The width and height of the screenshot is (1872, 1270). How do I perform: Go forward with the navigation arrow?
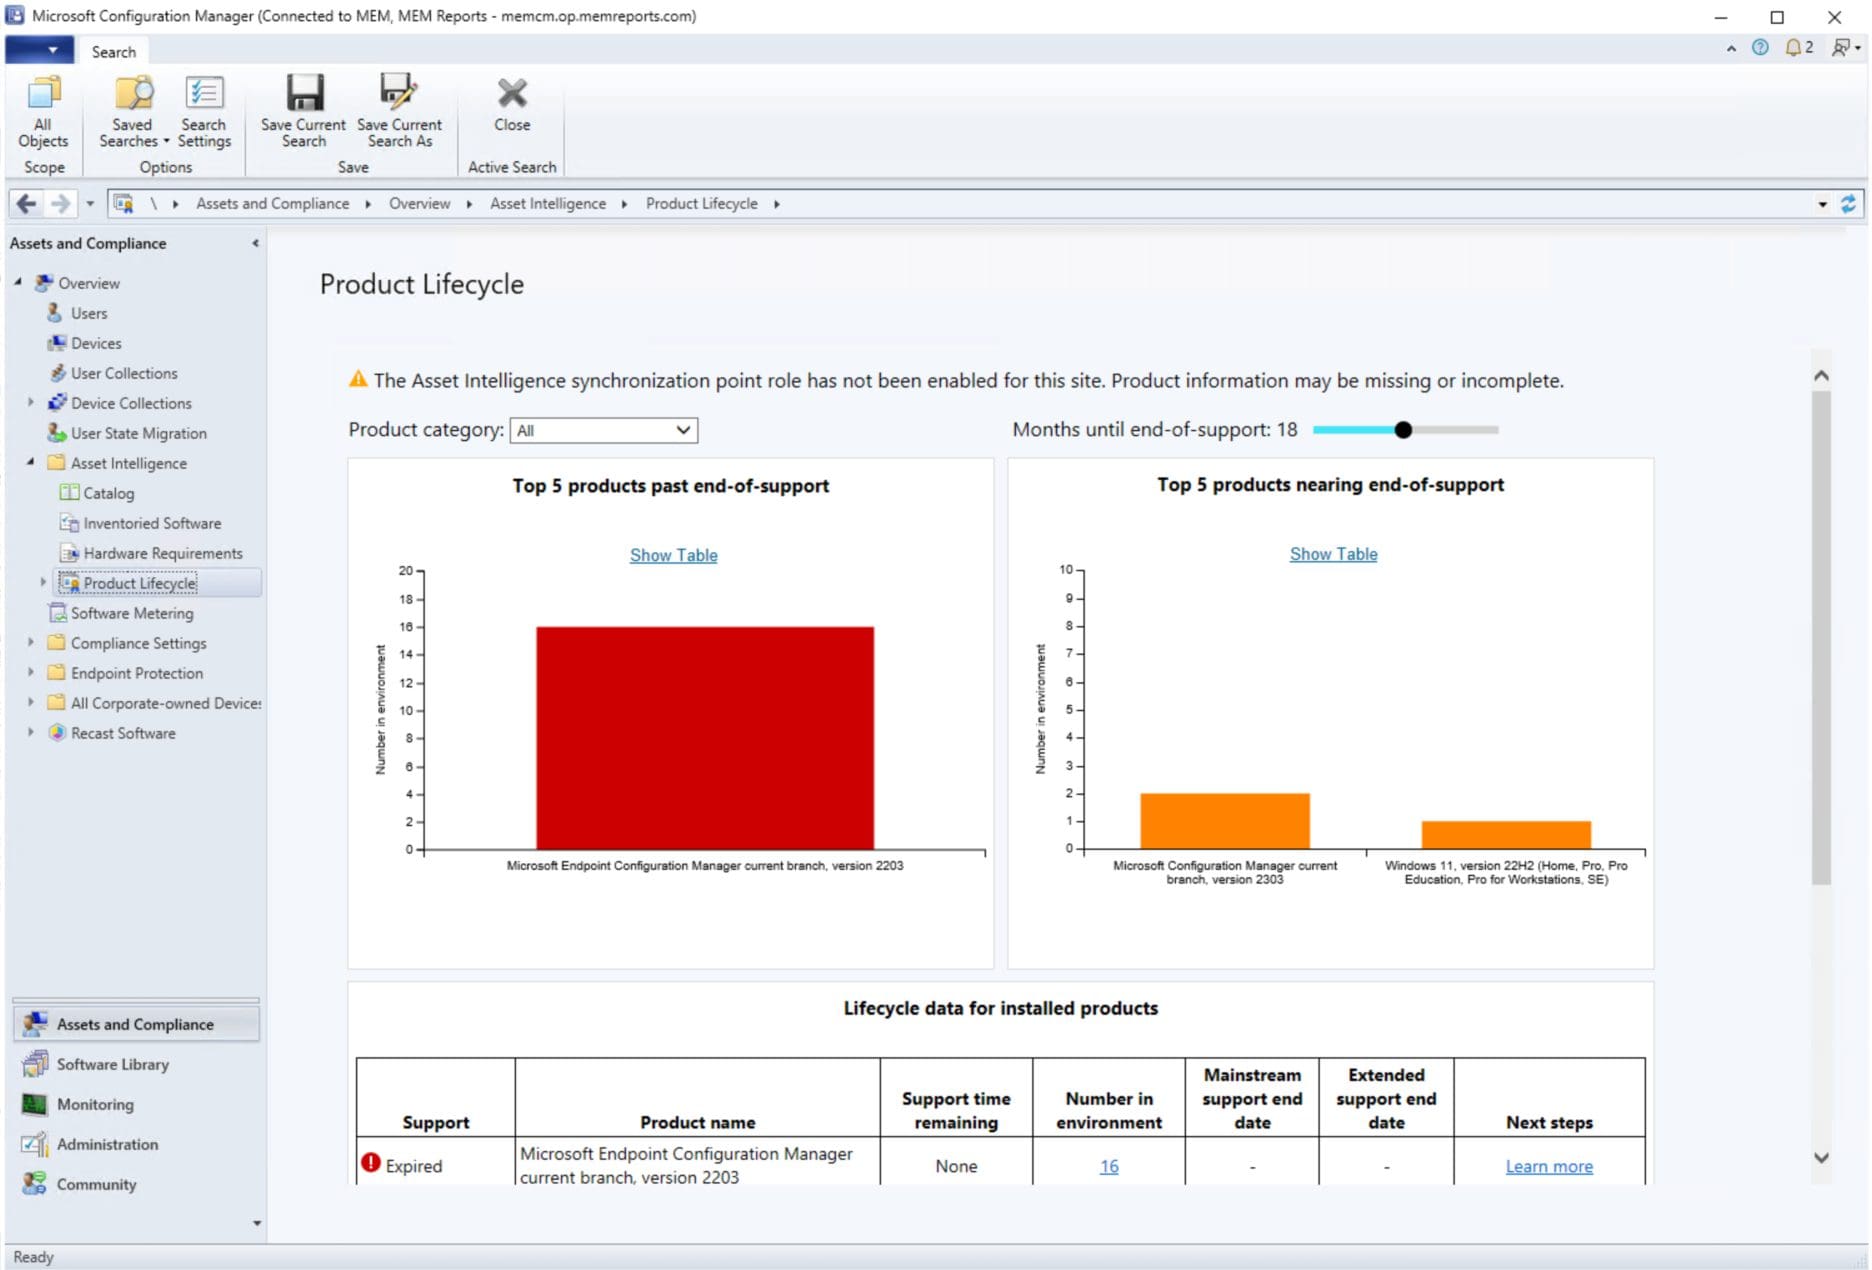(60, 204)
